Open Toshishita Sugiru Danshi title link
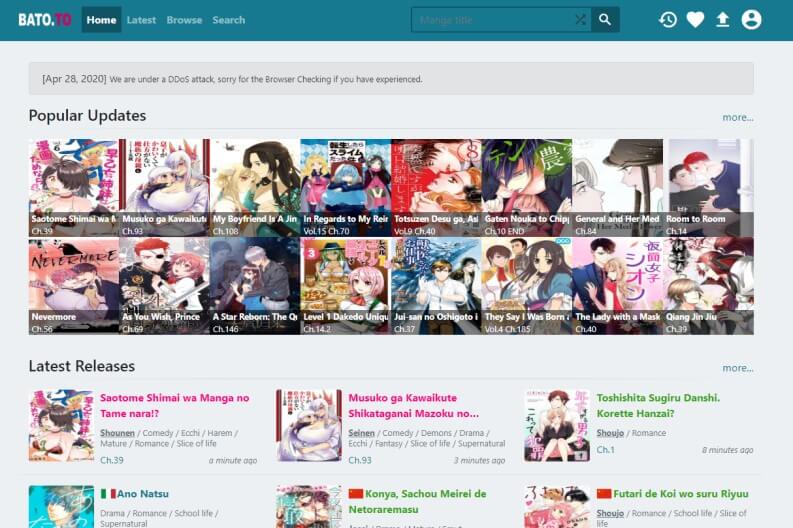Screen dimensions: 793x528 tap(658, 406)
